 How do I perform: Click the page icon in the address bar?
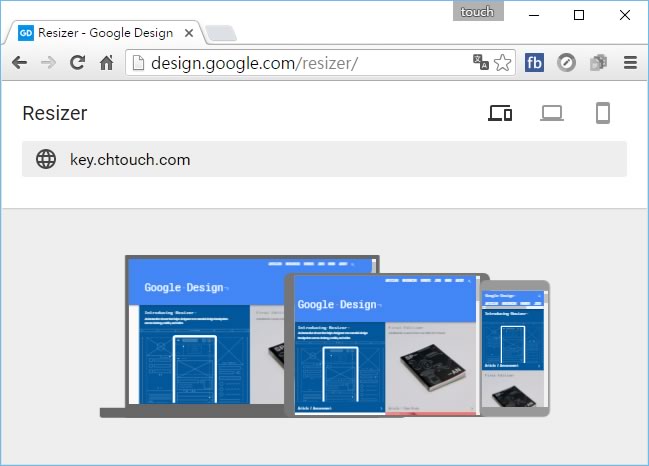138,63
